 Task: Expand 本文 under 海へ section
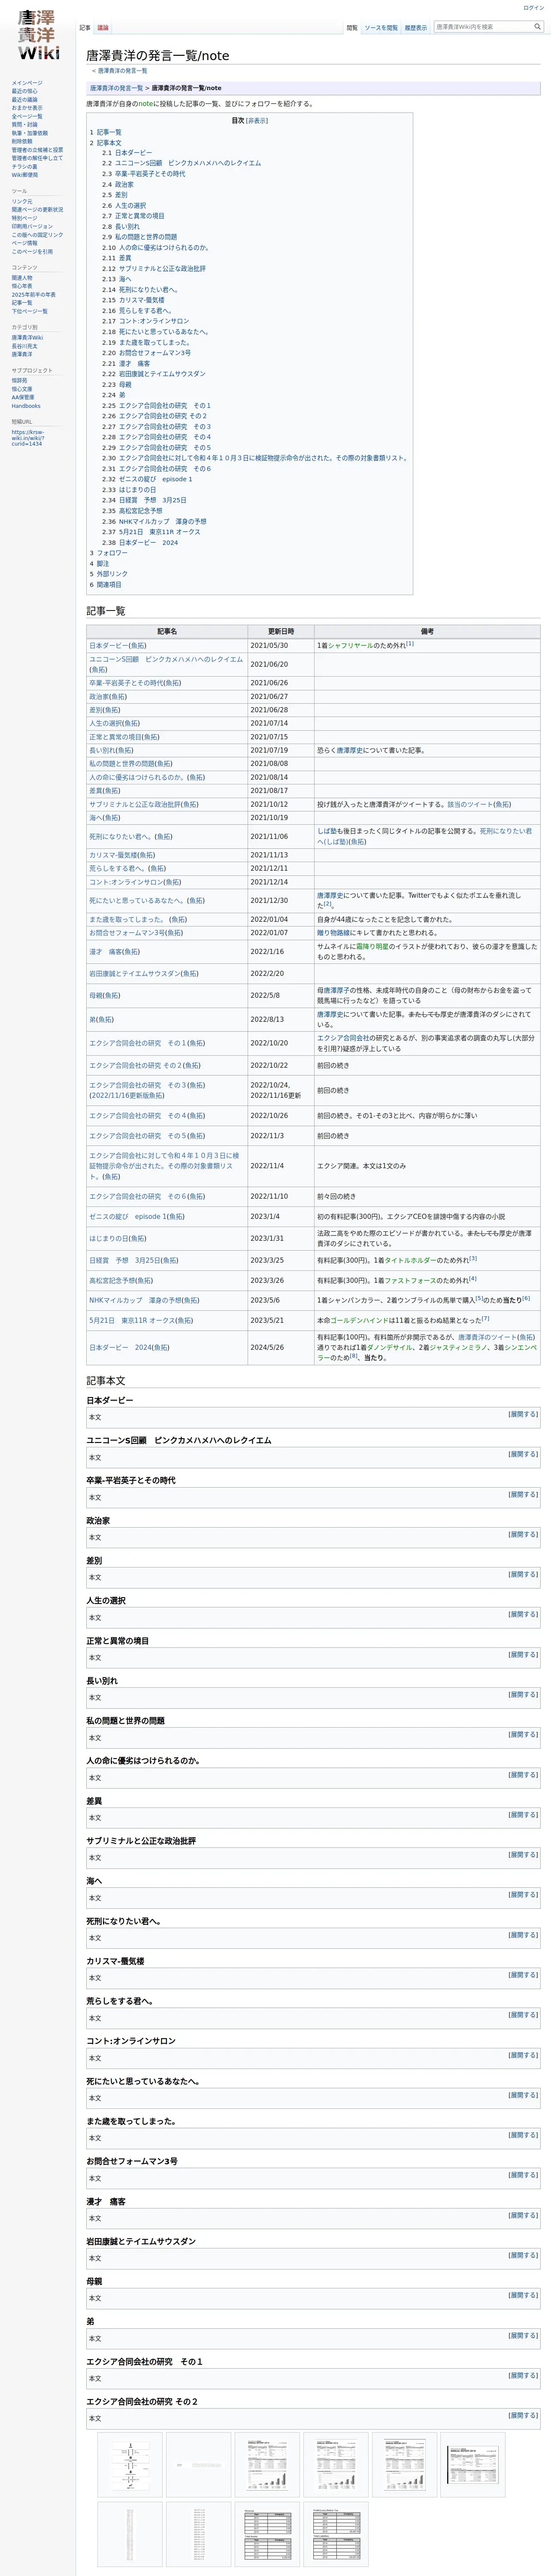point(523,1894)
